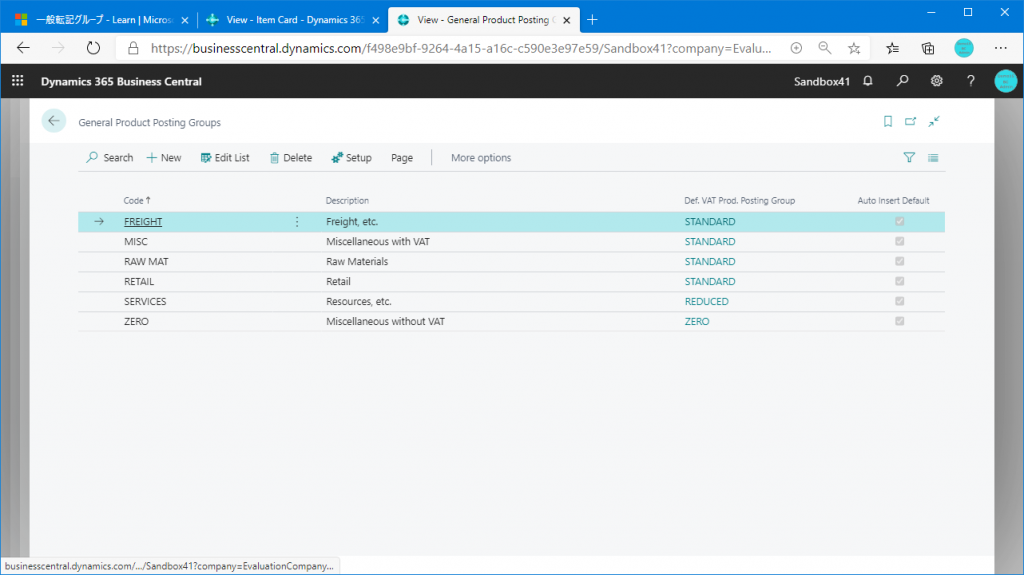Open REDUCED VAT group link for SERVICES

pos(707,301)
